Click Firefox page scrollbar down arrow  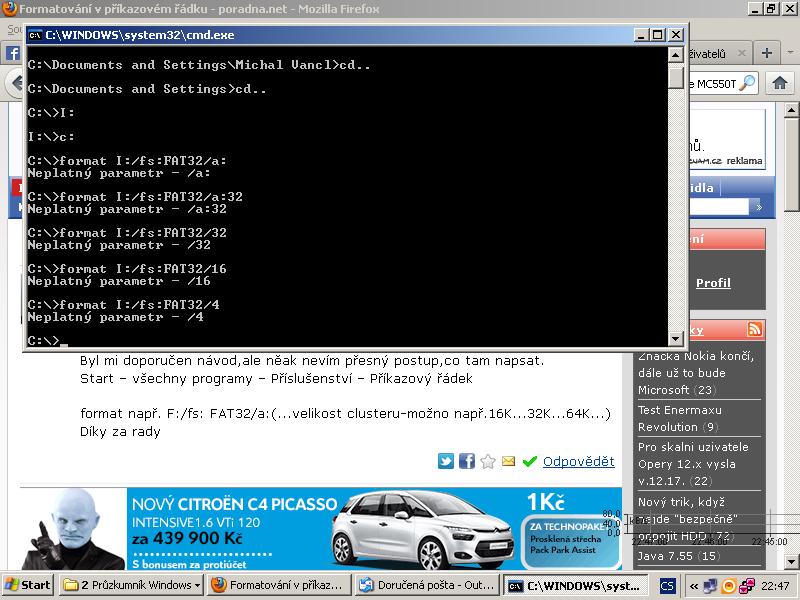click(791, 561)
